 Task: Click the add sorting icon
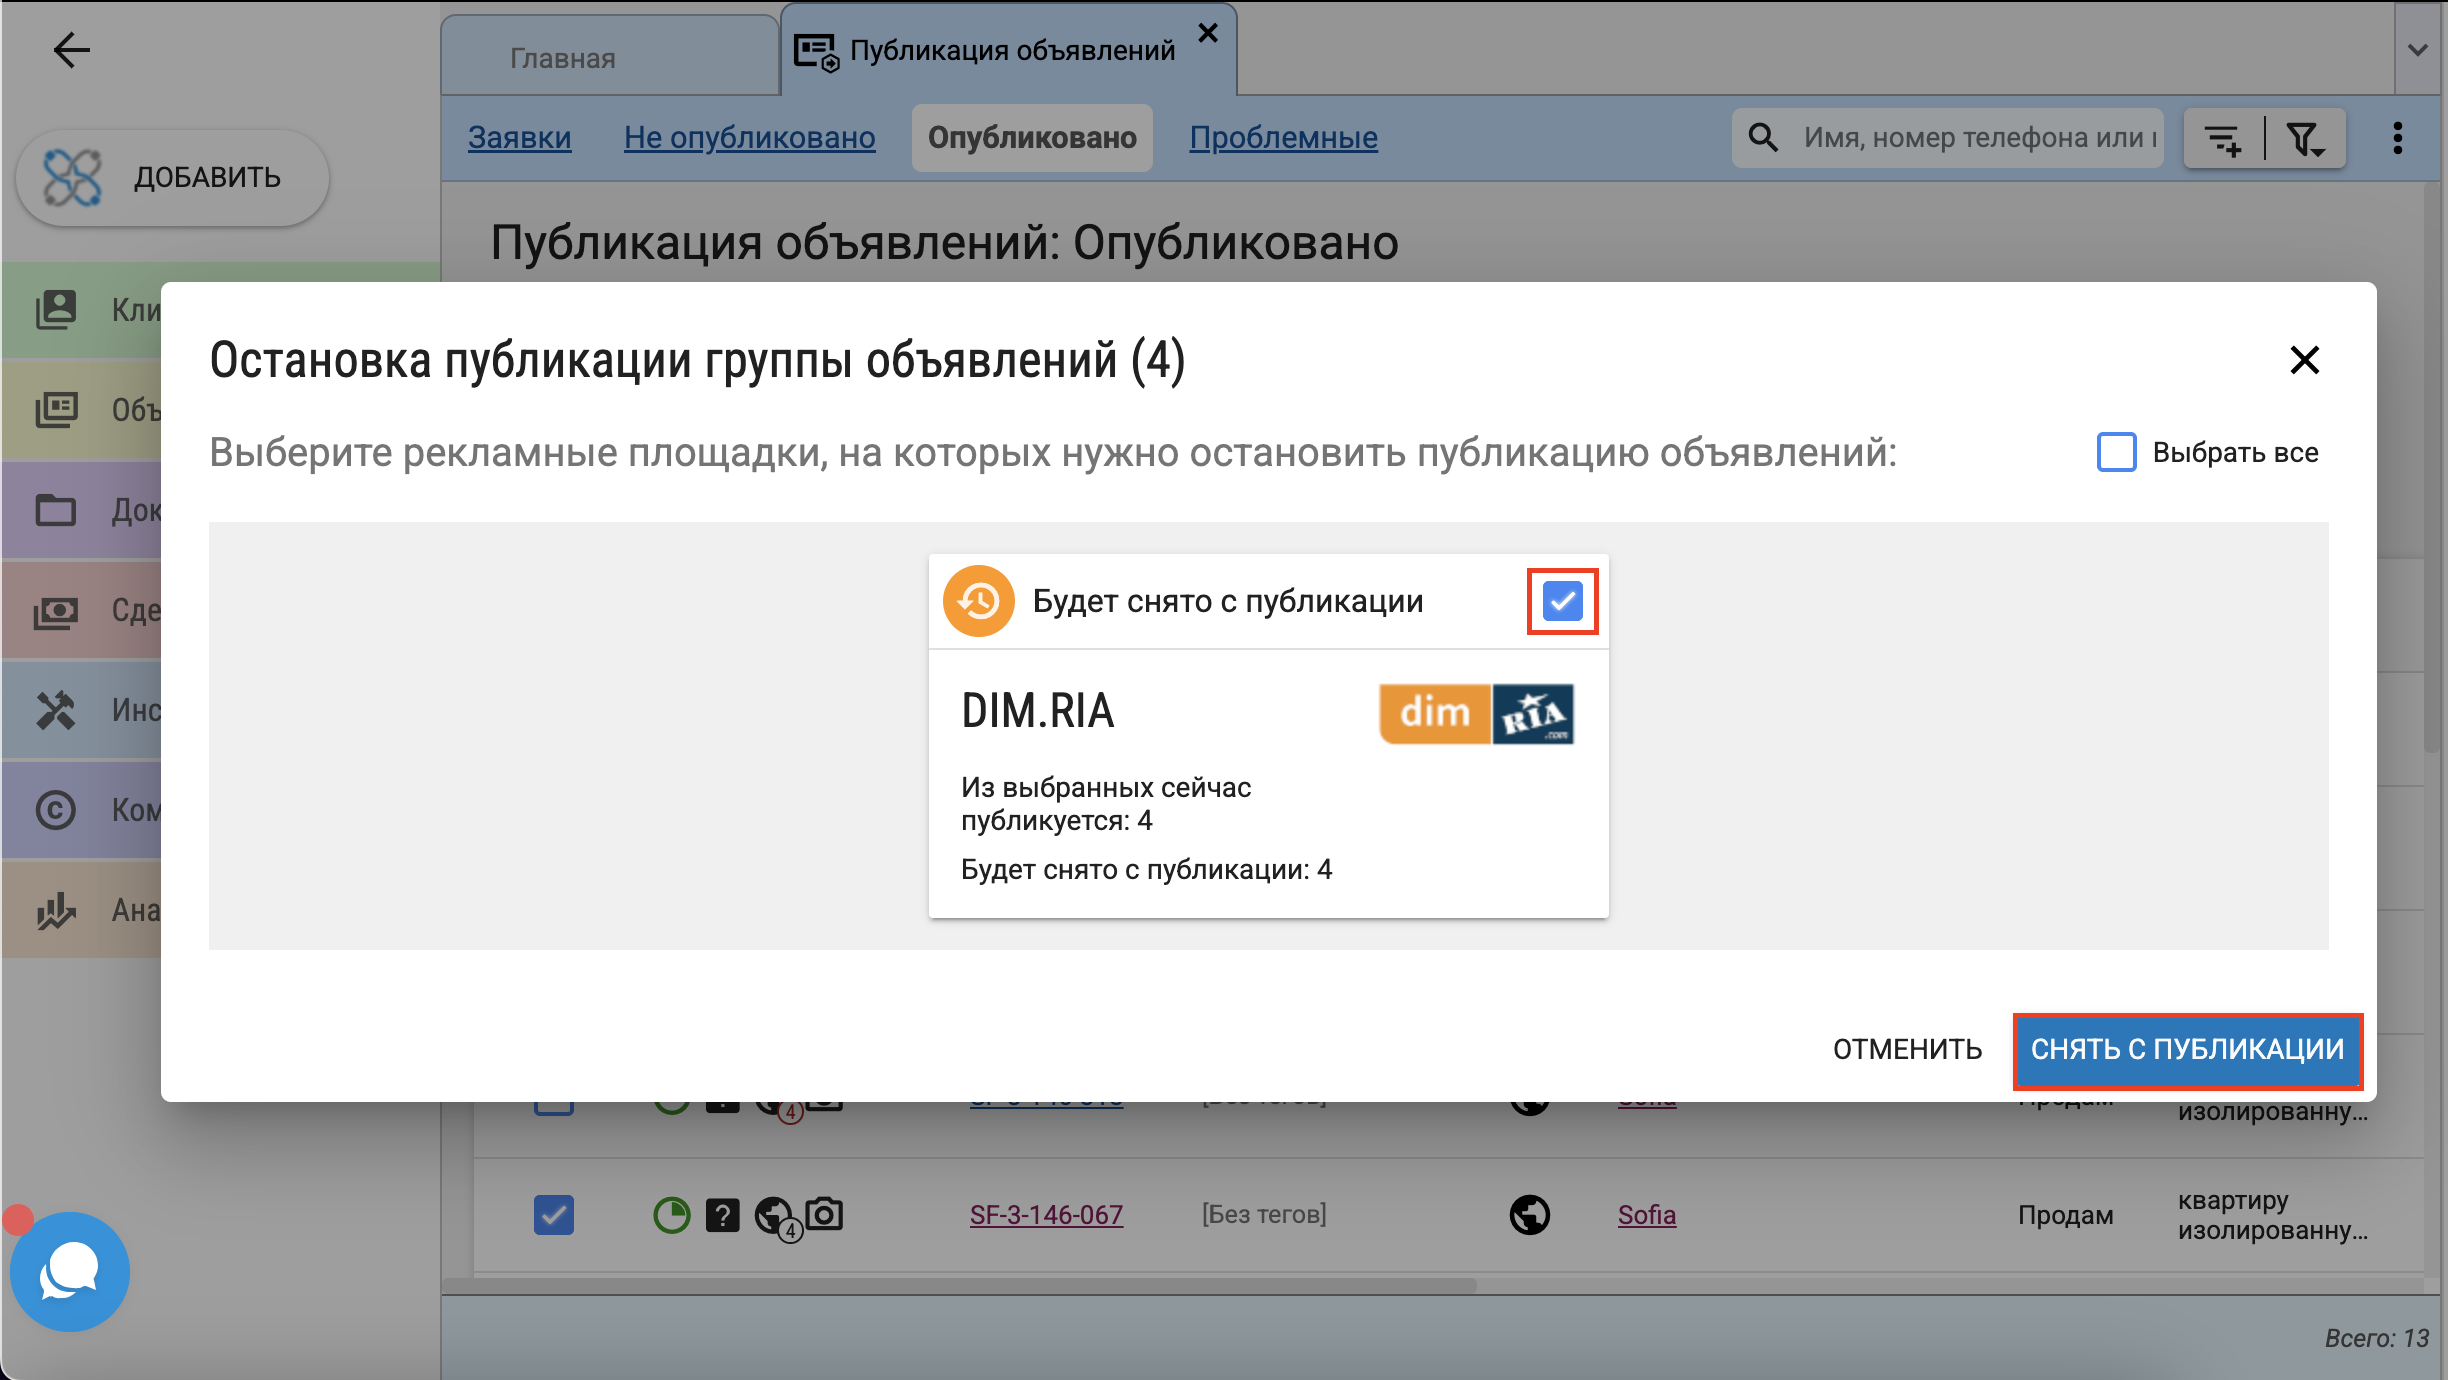(x=2223, y=139)
